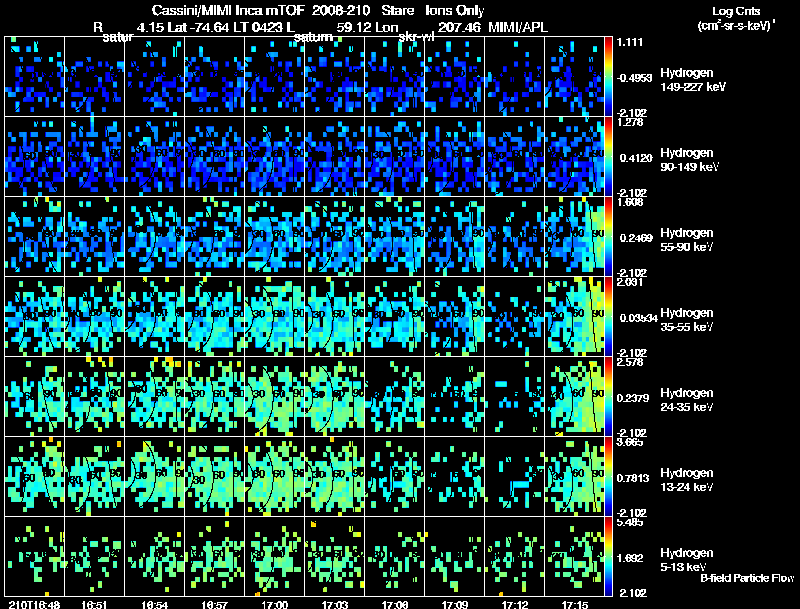
Task: Open the 13-24 keV image at 17:00
Action: [x=274, y=476]
